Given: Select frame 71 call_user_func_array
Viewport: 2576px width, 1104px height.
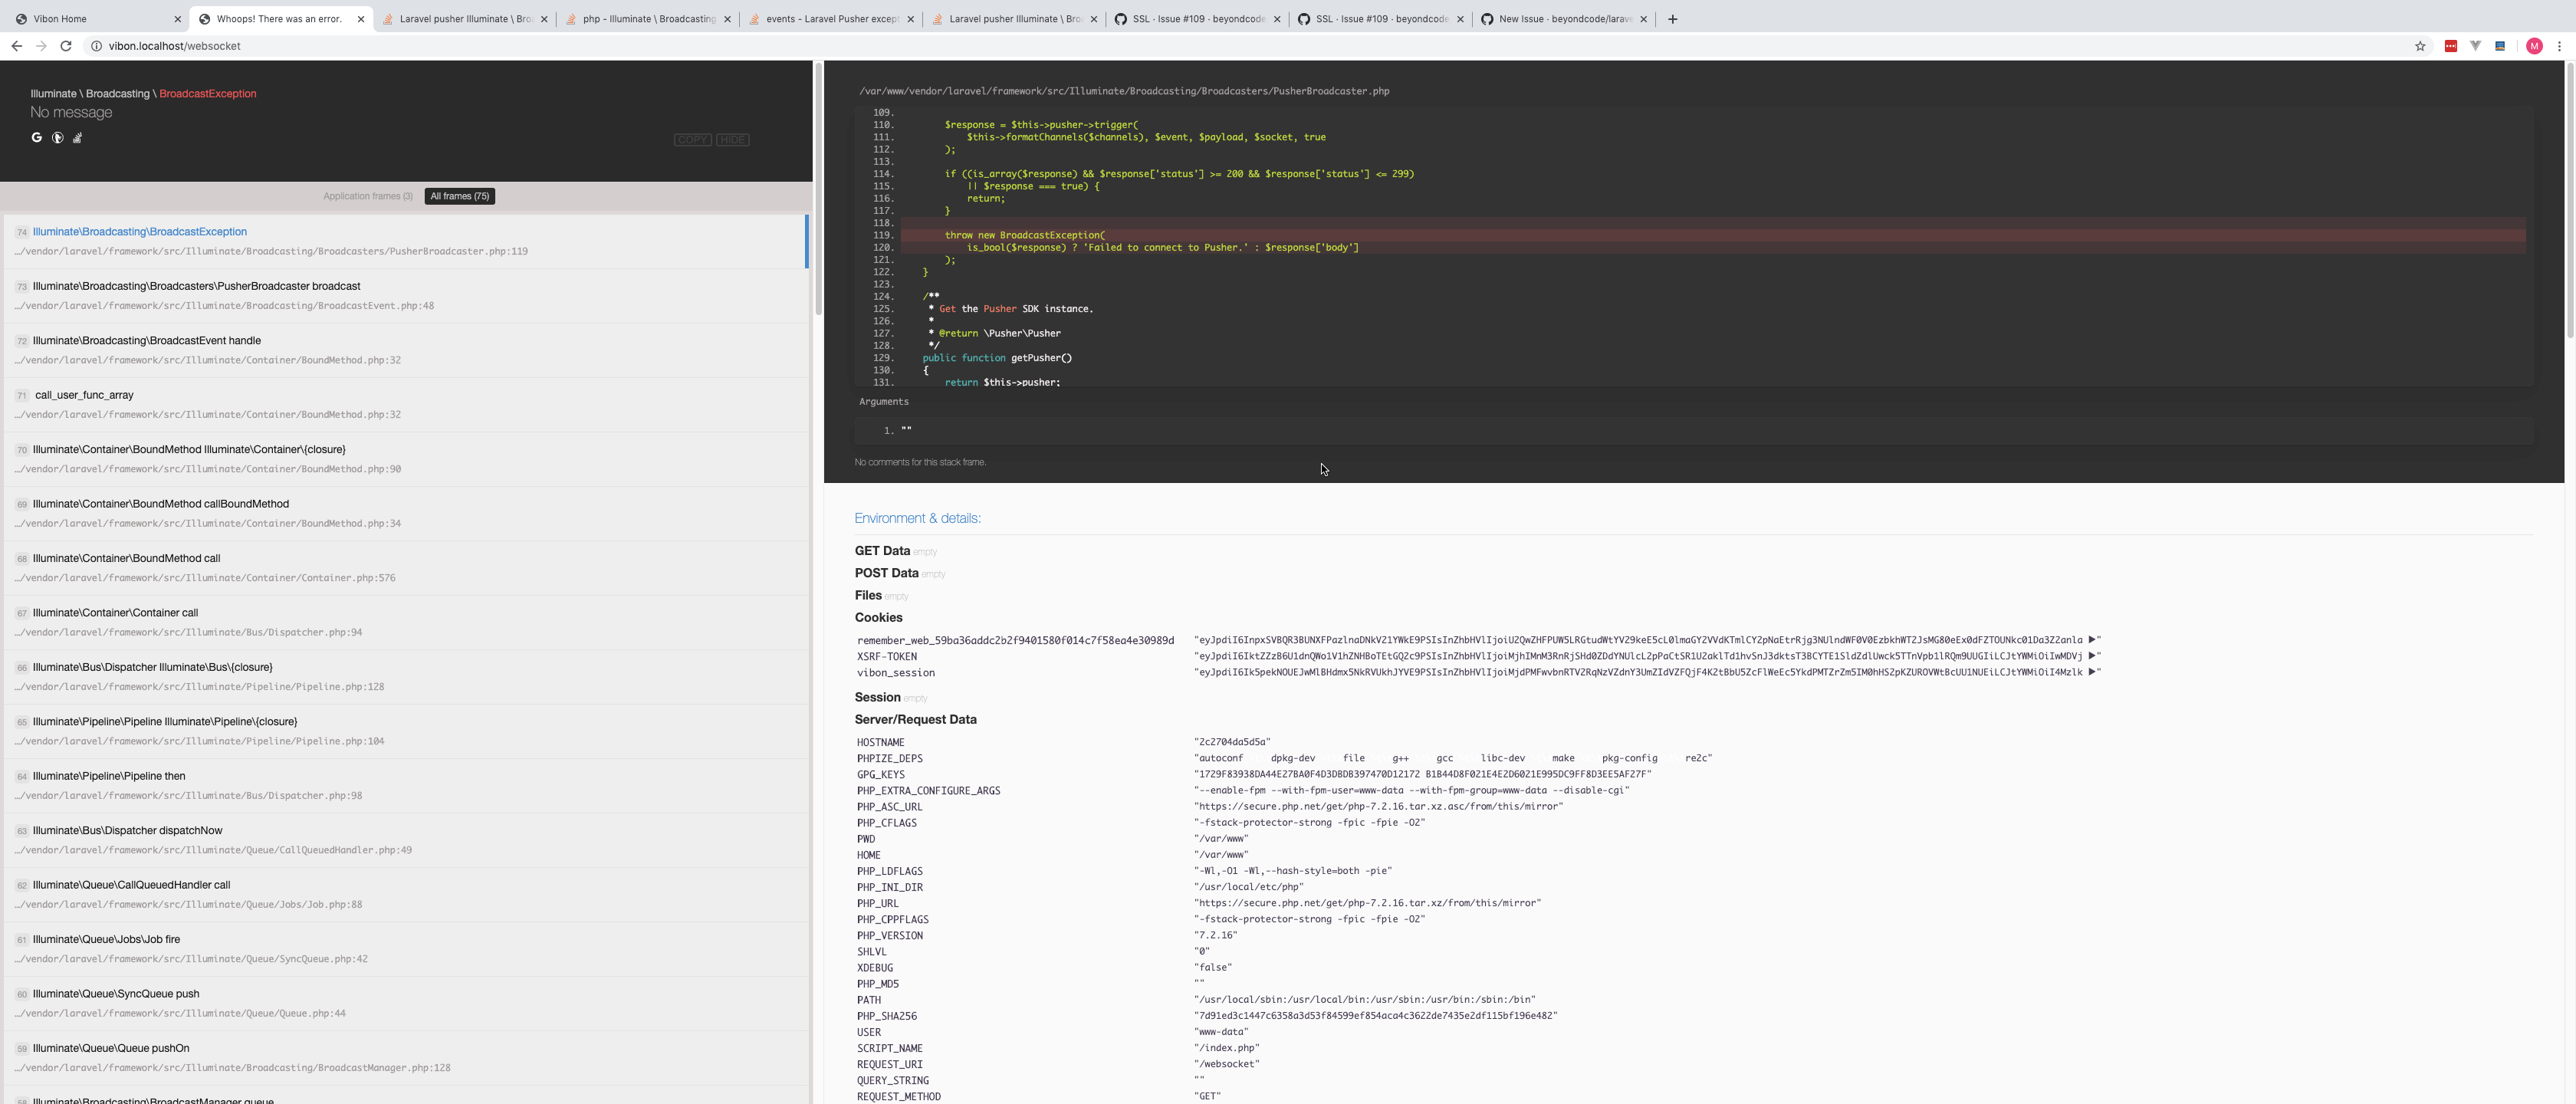Looking at the screenshot, I should click(x=405, y=405).
